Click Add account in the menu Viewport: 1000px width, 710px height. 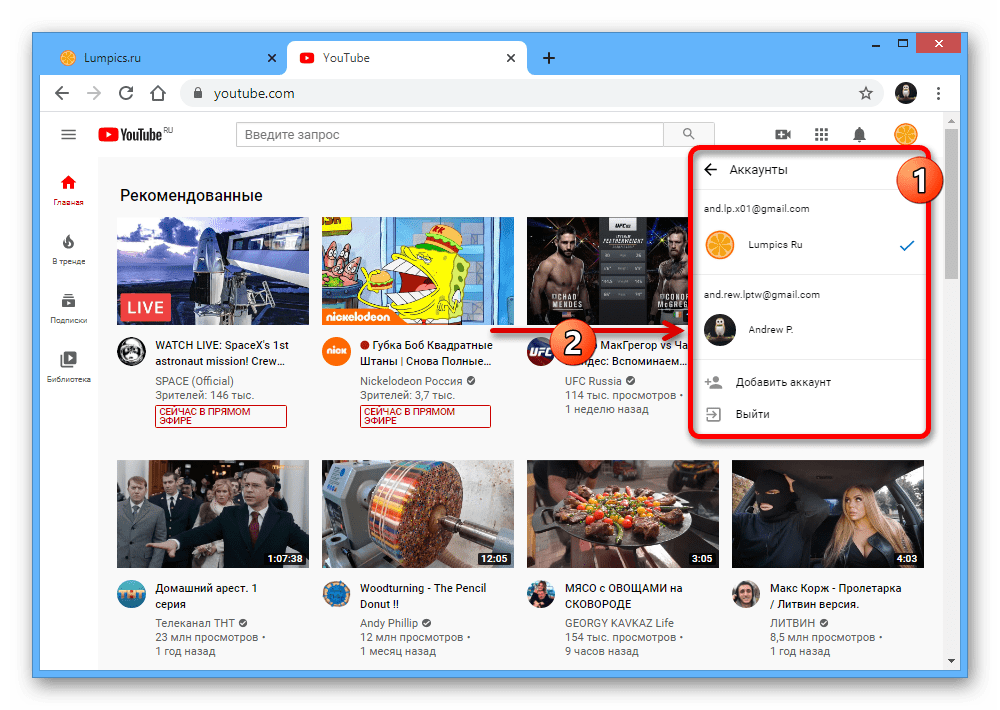point(782,382)
